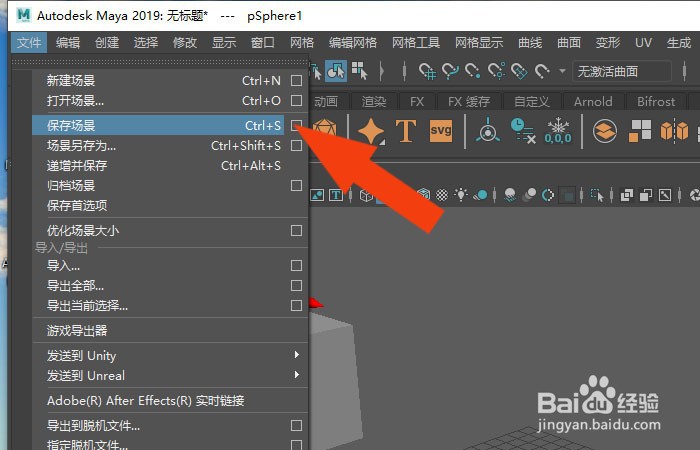Click the separate squares shelf icon

[x=640, y=131]
